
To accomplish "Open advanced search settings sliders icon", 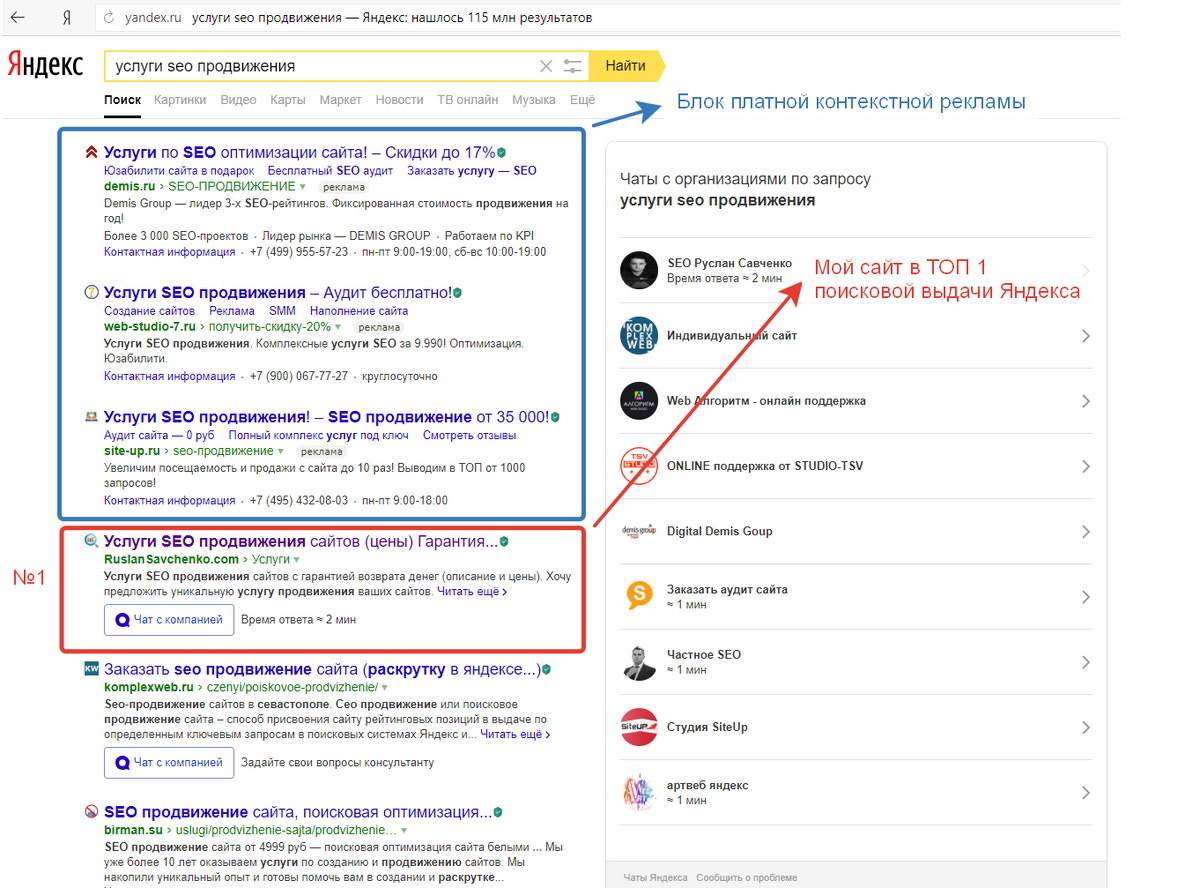I will [572, 66].
